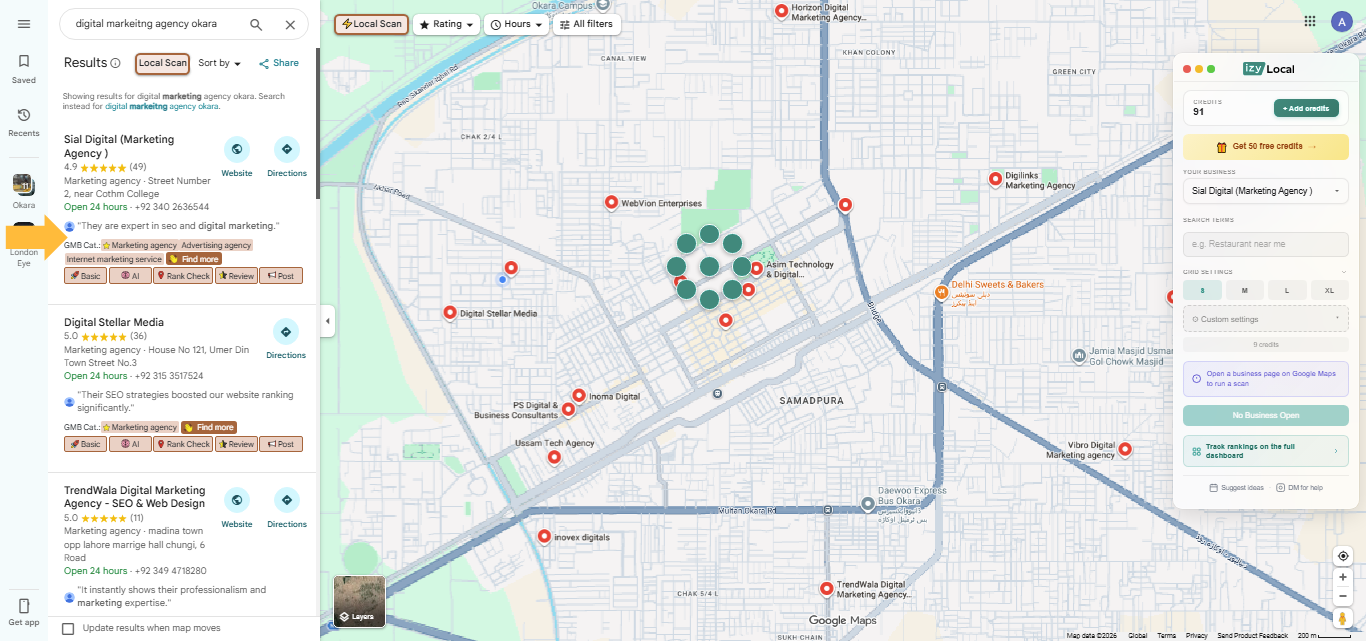Click WebVion Enterprises map pin
The image size is (1366, 641).
[611, 202]
